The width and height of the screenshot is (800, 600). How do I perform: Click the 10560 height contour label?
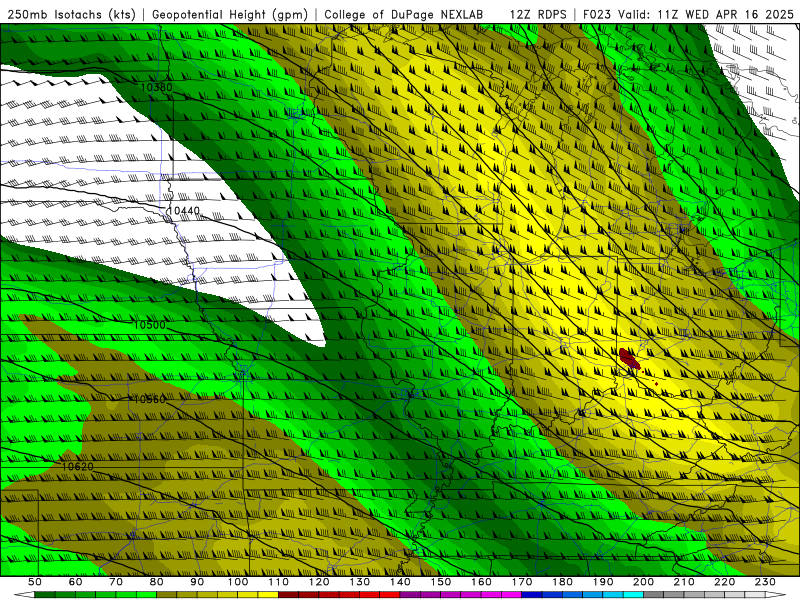[149, 399]
